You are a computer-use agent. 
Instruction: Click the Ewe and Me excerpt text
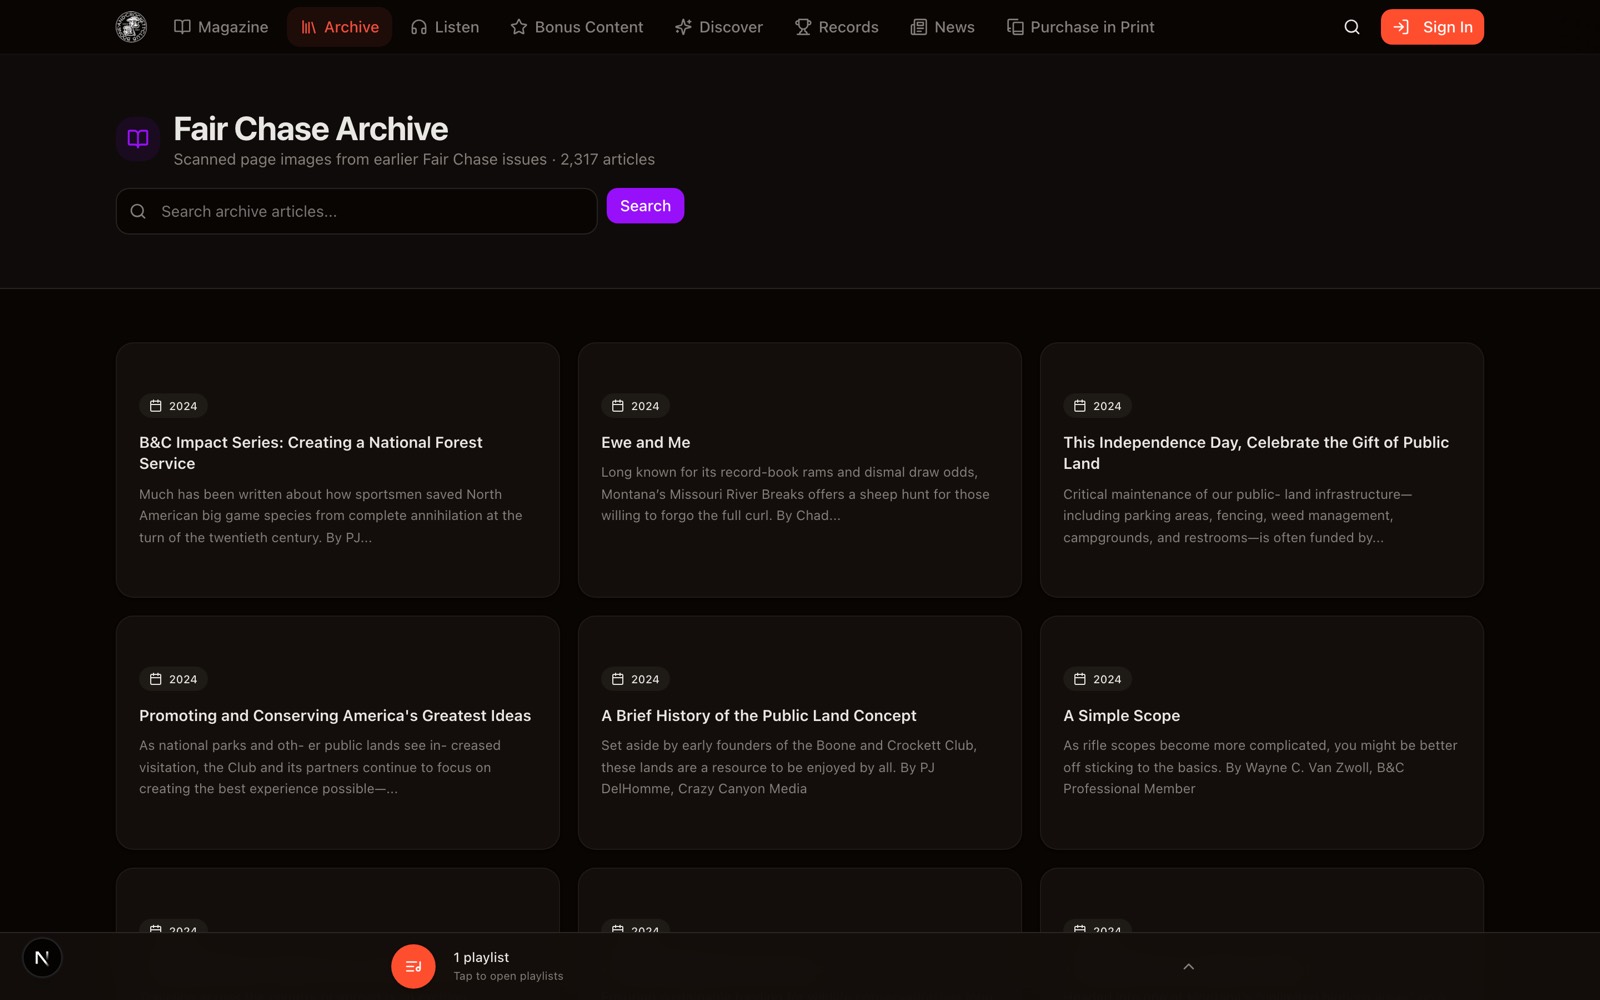[796, 494]
